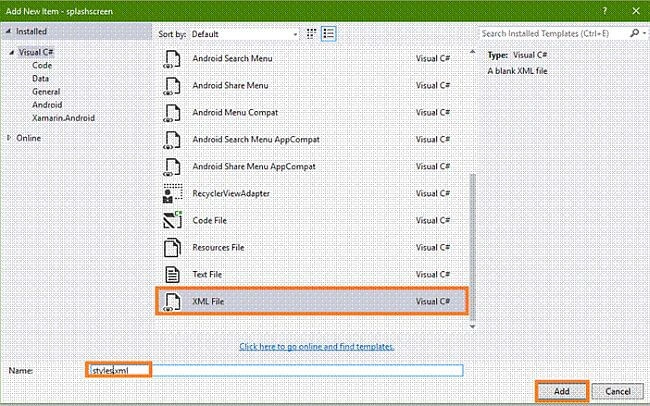
Task: Select the 'XML File' row text
Action: coord(208,301)
